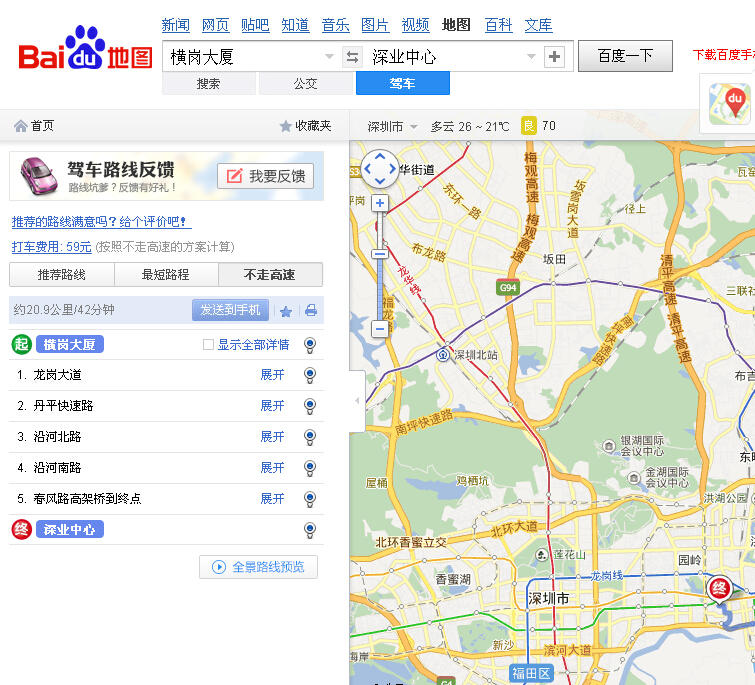Locate step 5 春风路高架桥 on map
Viewport: 755px width, 685px height.
310,499
